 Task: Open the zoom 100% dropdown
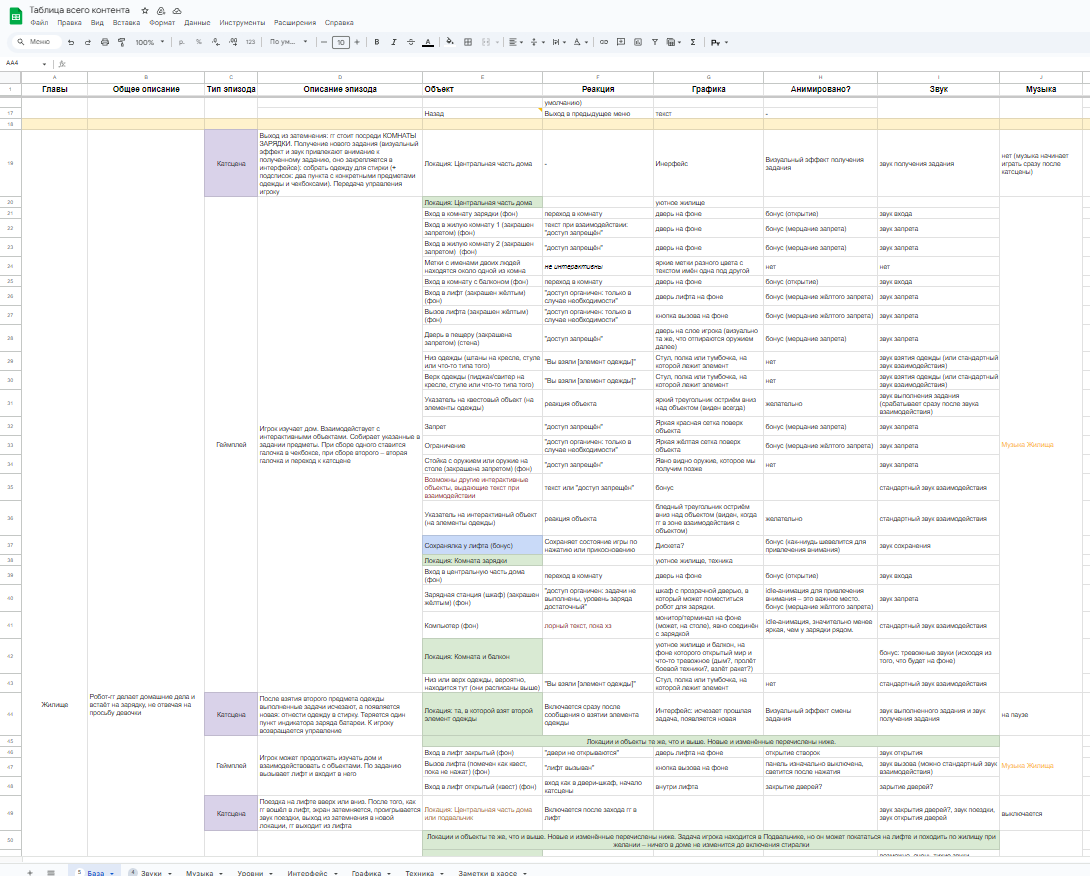(150, 42)
